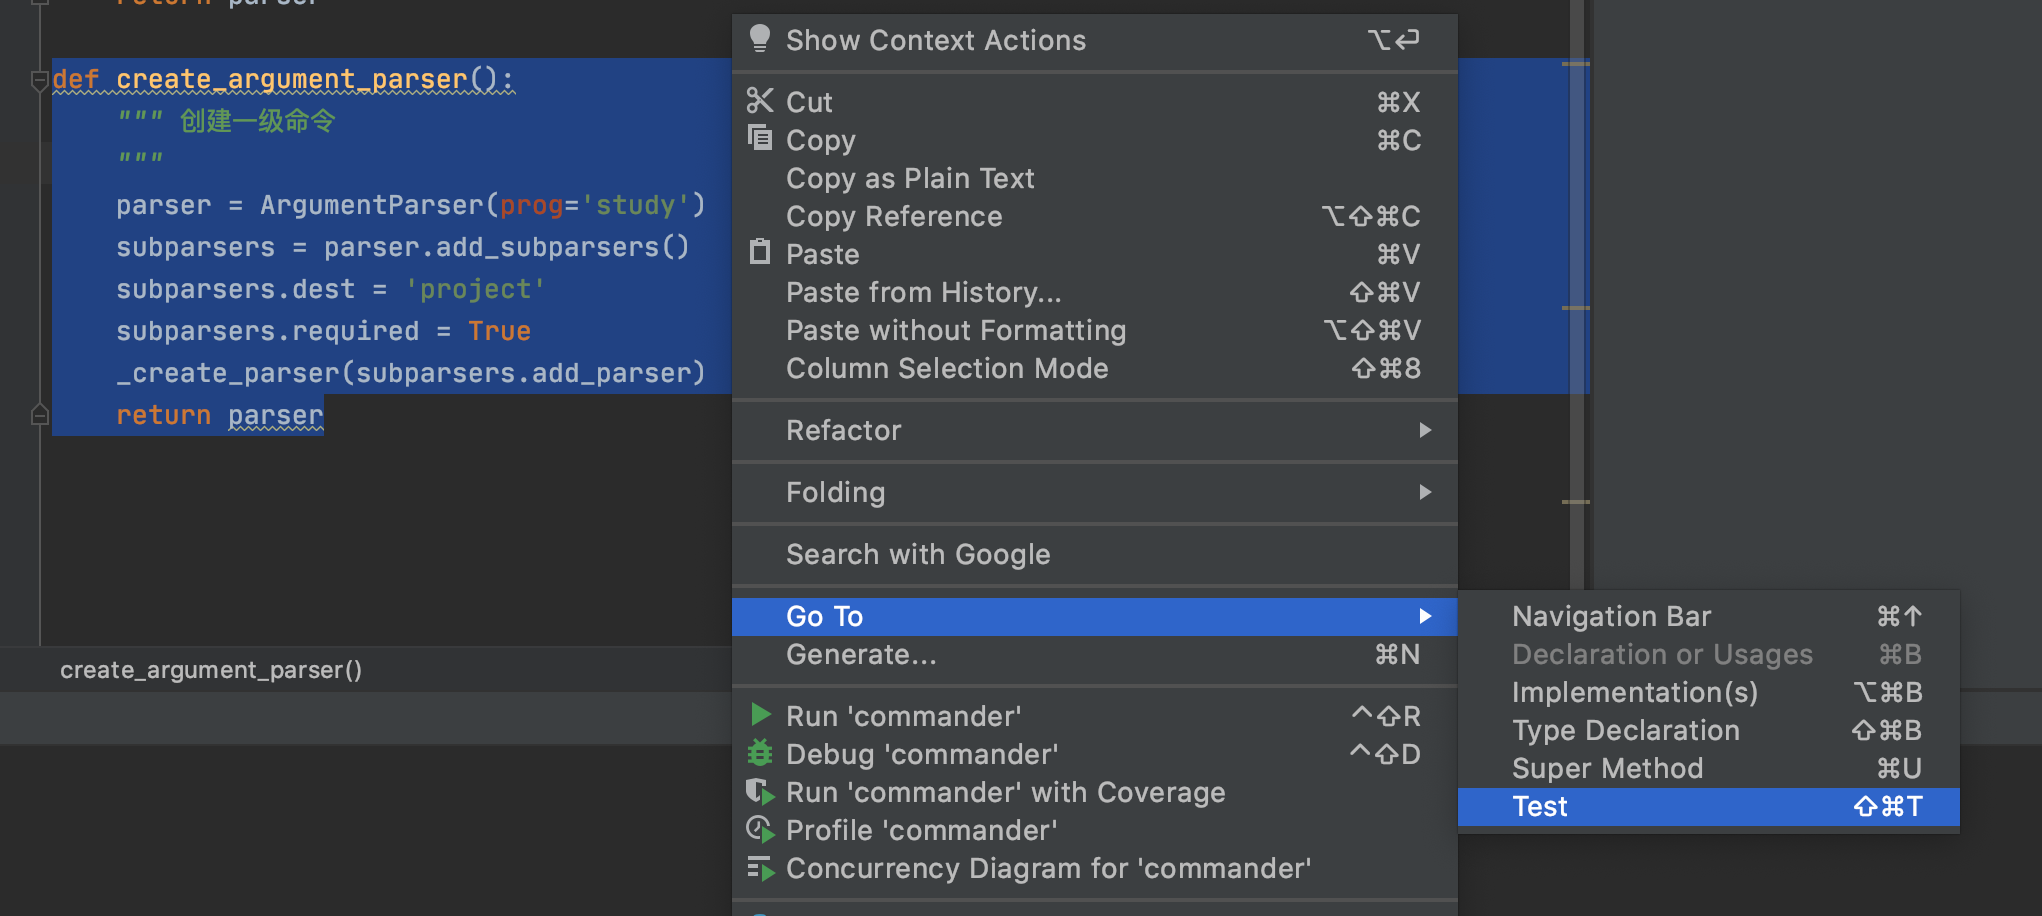Select the Go To menu entry

click(1094, 616)
